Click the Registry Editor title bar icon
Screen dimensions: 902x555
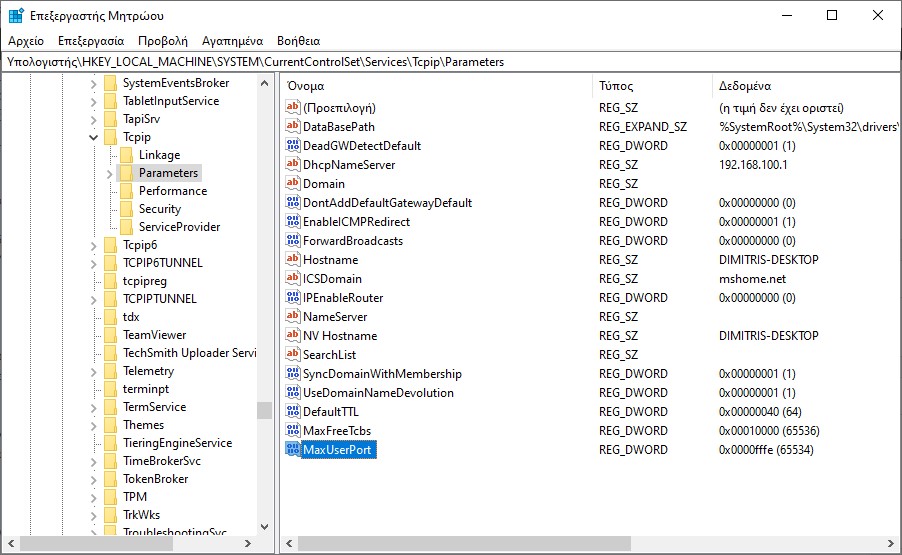click(x=16, y=16)
